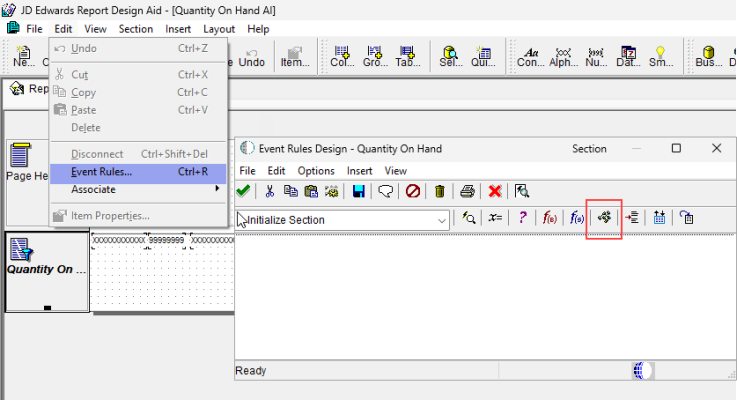Screen dimensions: 737x400
Task: Click the Item Properties toolbar button
Action: coord(295,56)
